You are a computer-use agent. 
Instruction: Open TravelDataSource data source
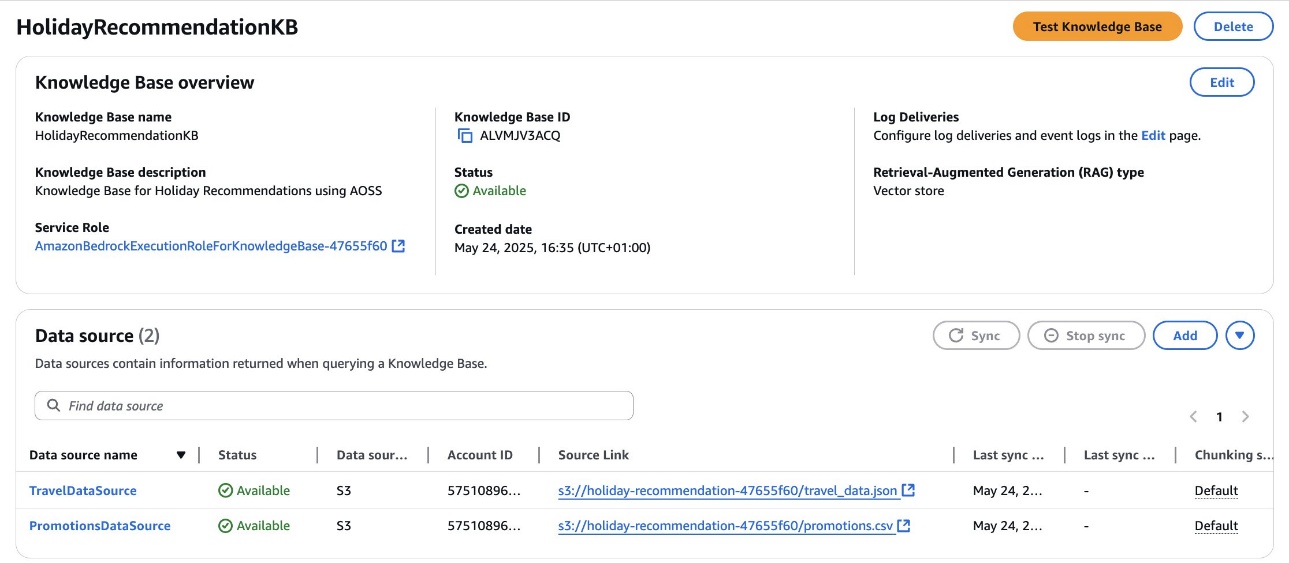[x=83, y=491]
